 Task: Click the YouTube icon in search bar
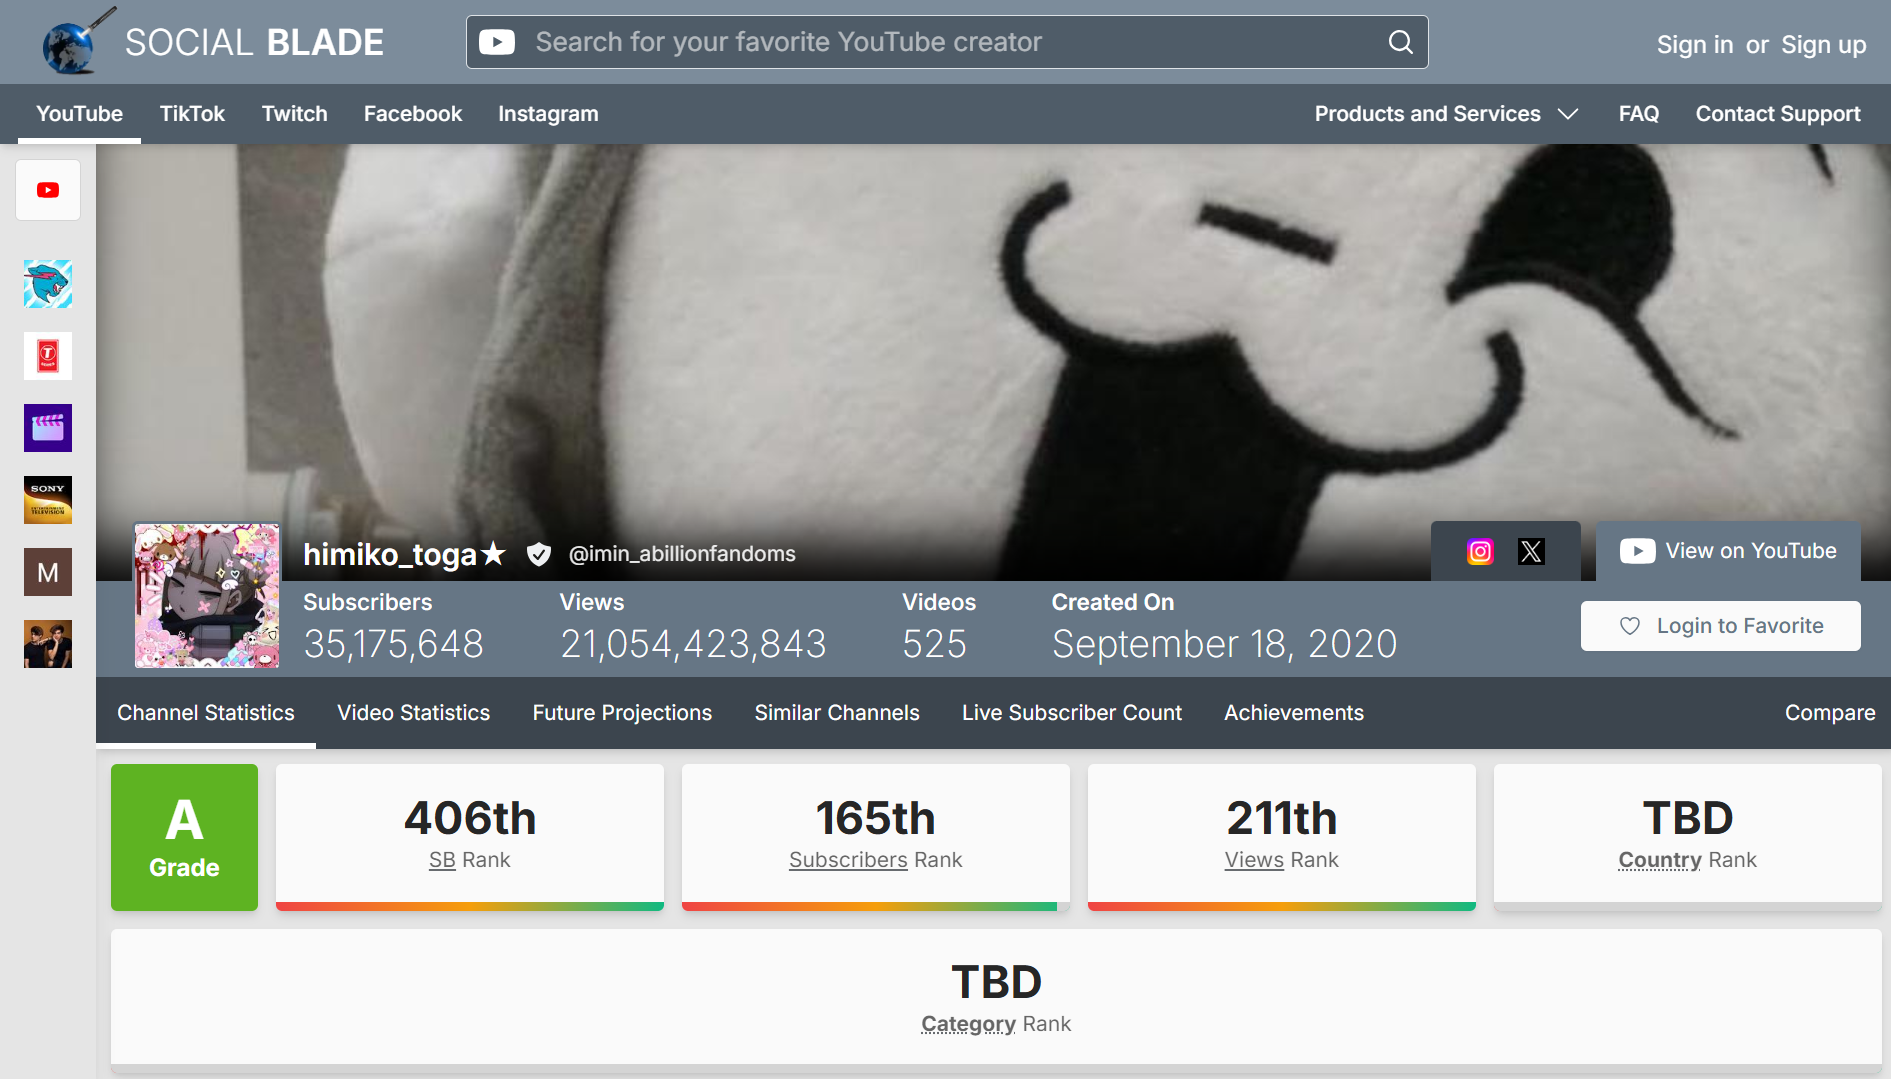click(x=497, y=42)
